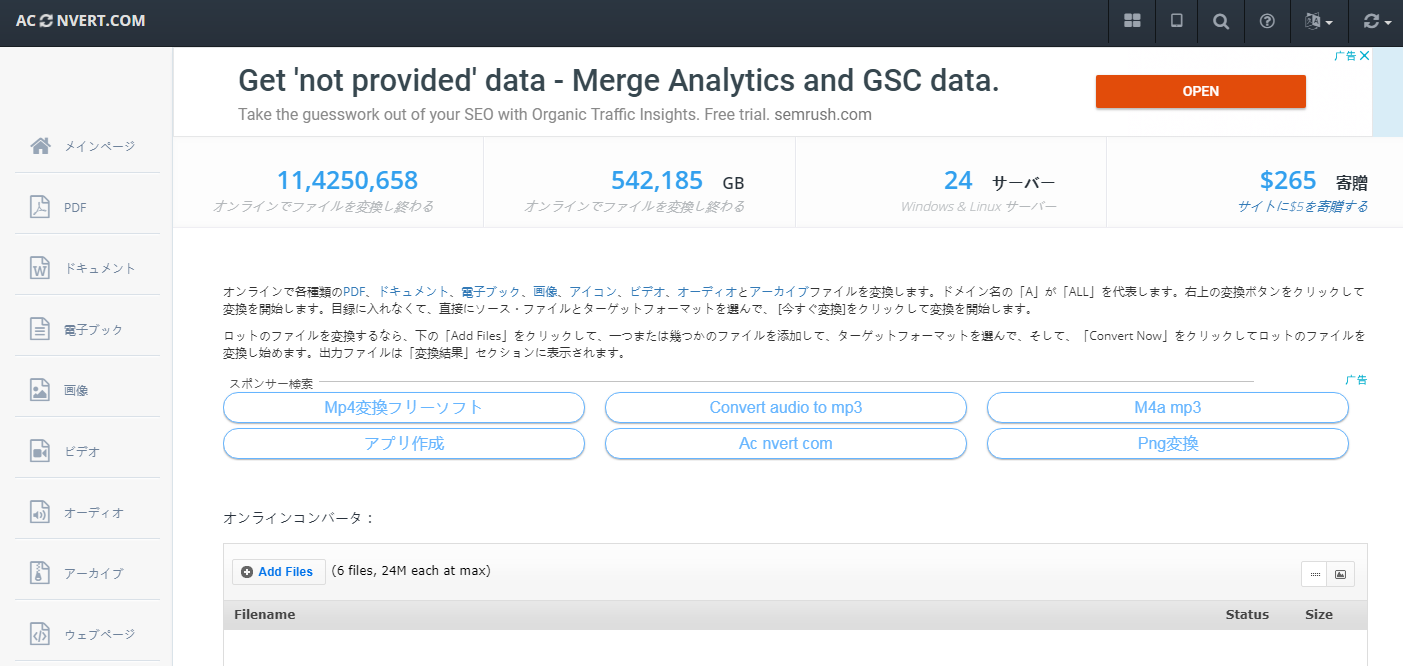This screenshot has height=666, width=1403.
Task: Click the home icon for メインページ
Action: tap(40, 146)
